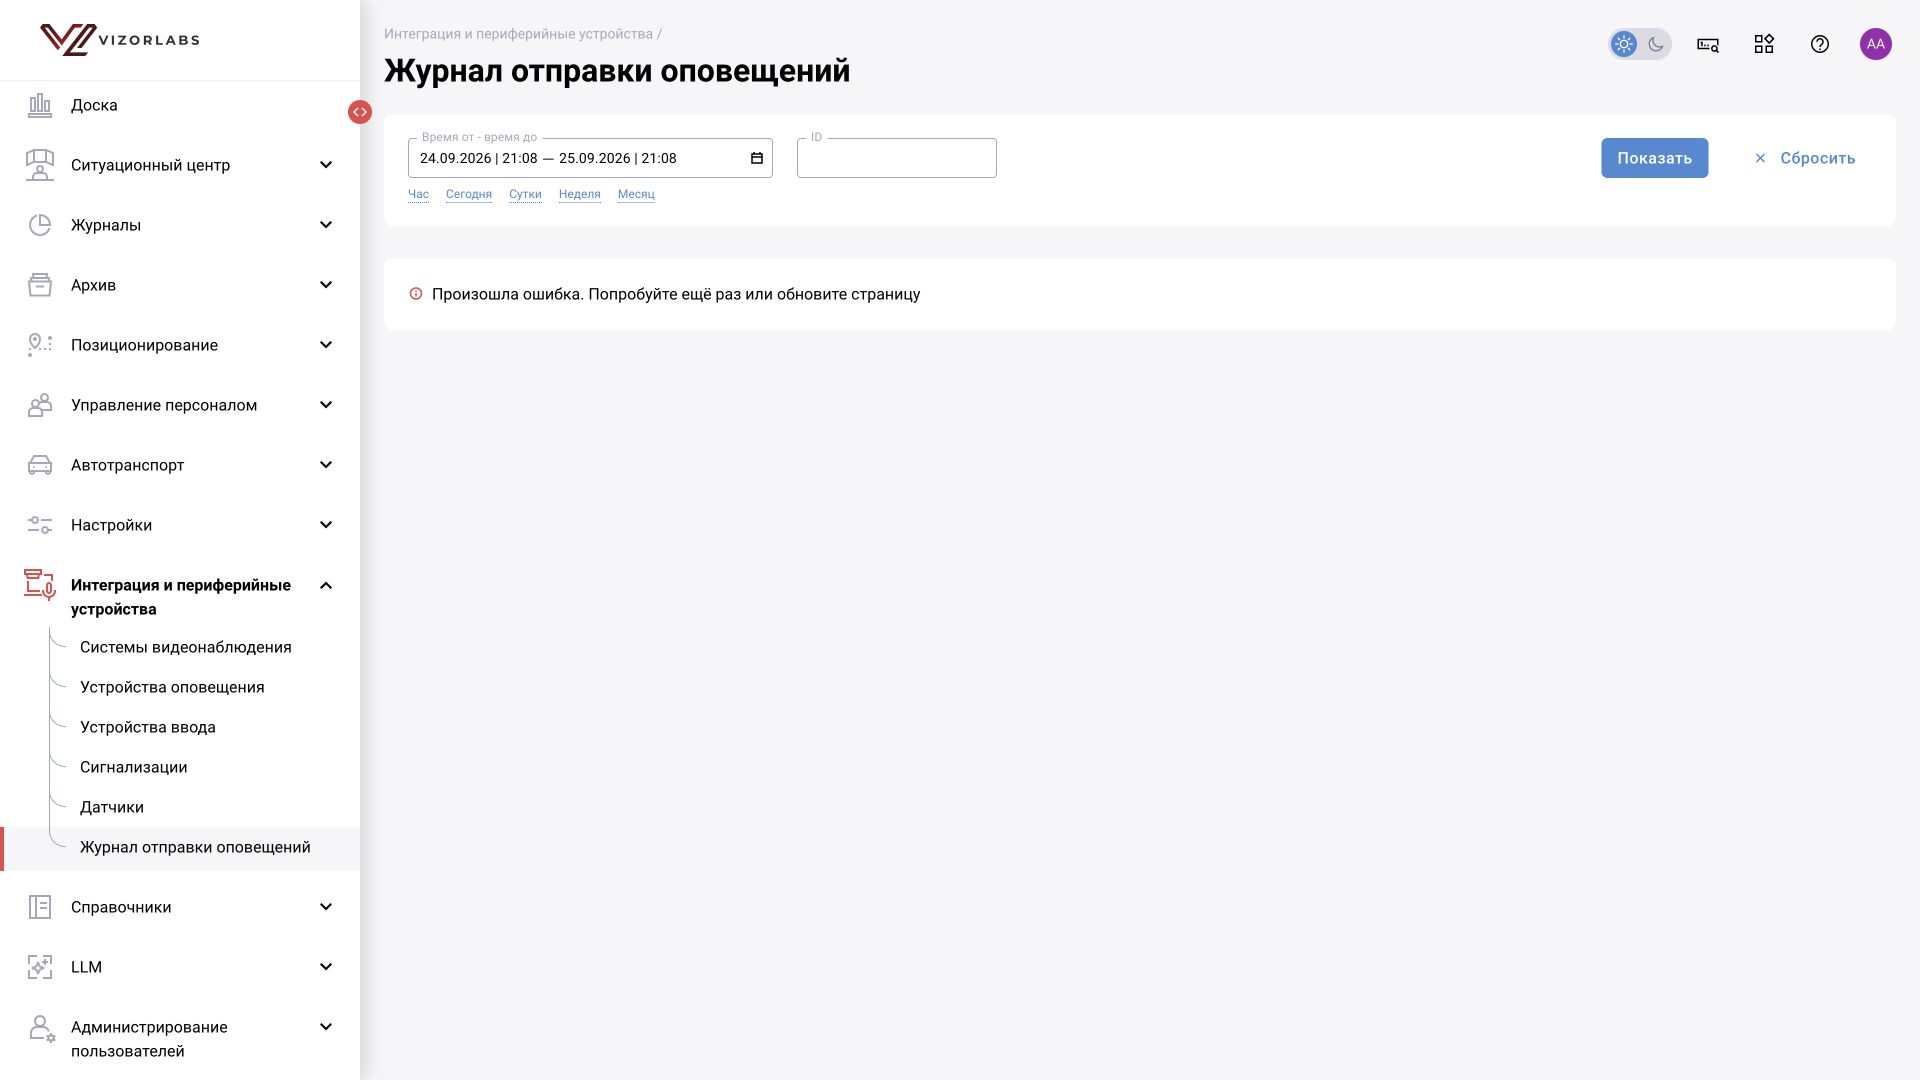Screen dimensions: 1920x1080
Task: Expand the Журналы chevron
Action: tap(326, 225)
